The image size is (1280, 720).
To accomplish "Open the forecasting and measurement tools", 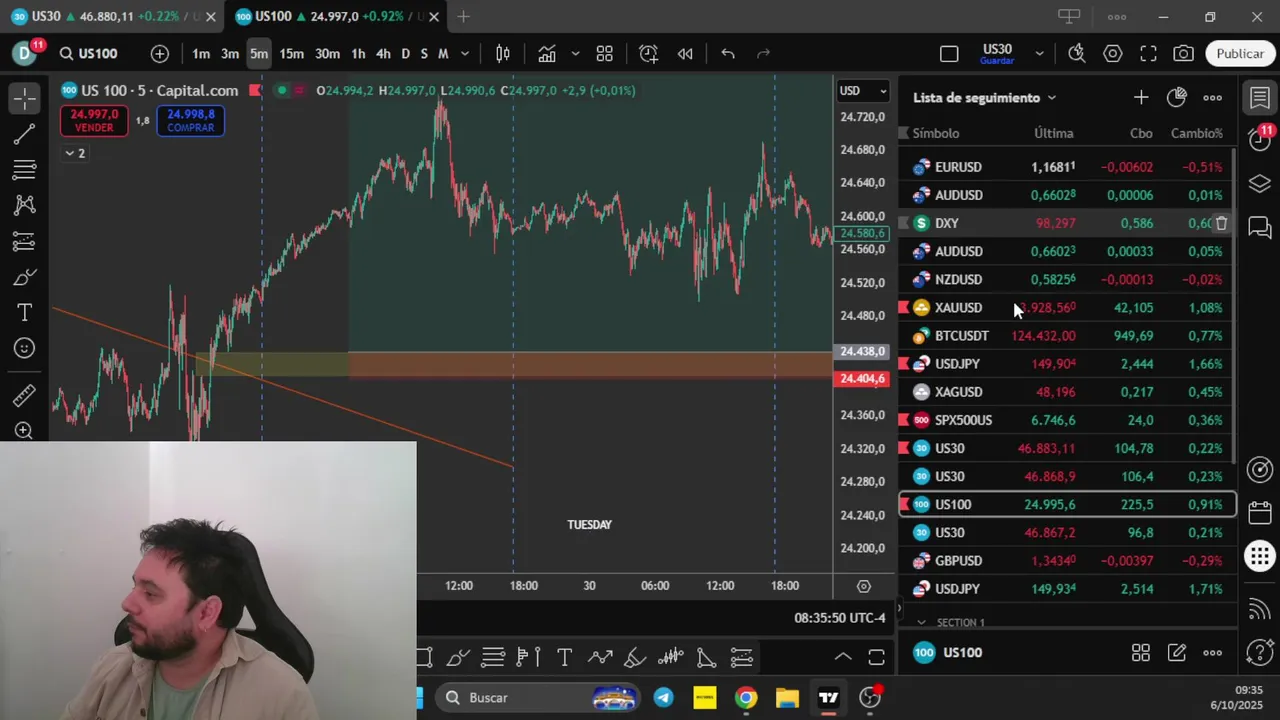I will click(25, 241).
